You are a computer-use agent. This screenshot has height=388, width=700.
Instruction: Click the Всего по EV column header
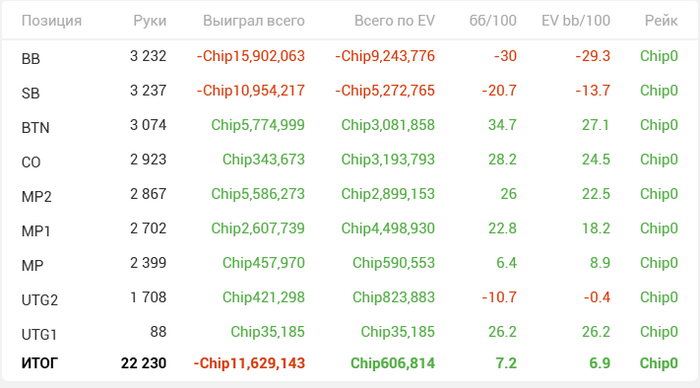(x=394, y=21)
